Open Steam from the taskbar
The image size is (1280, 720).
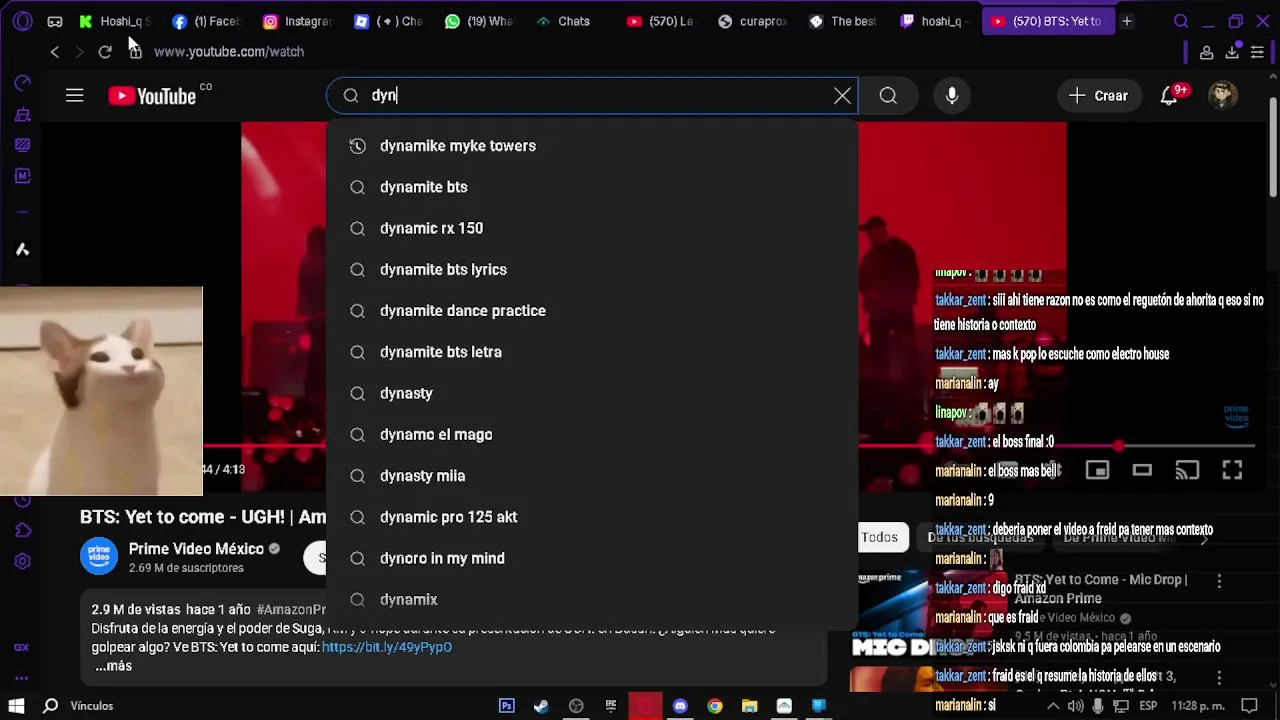[x=541, y=706]
